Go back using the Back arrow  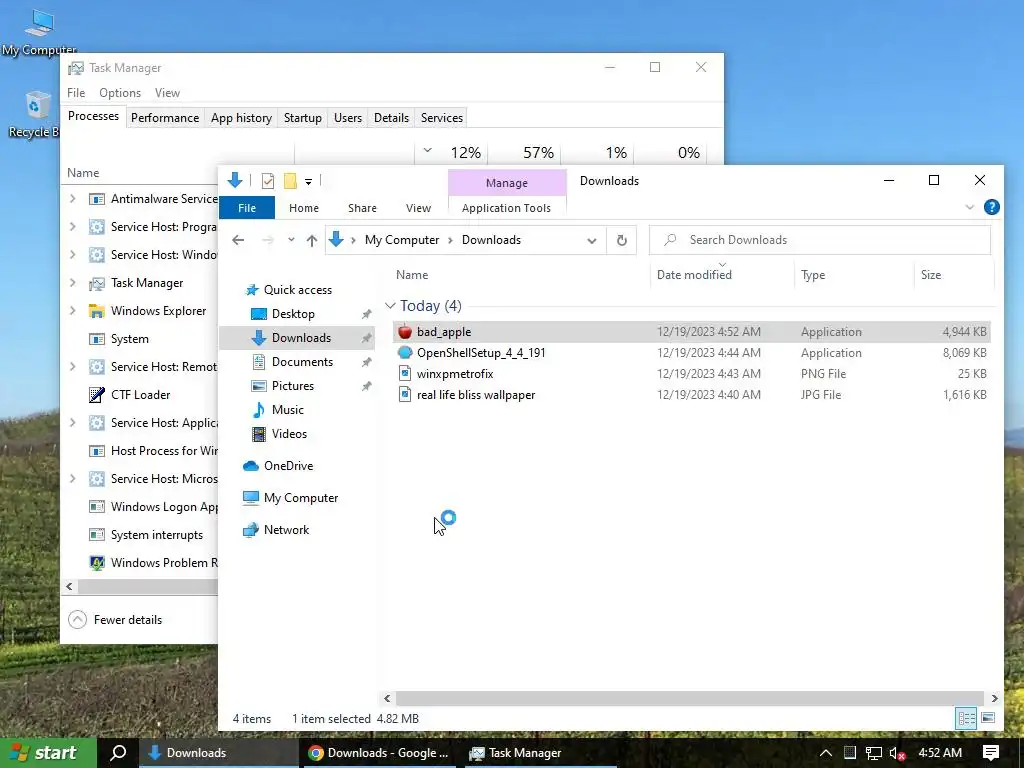coord(238,240)
